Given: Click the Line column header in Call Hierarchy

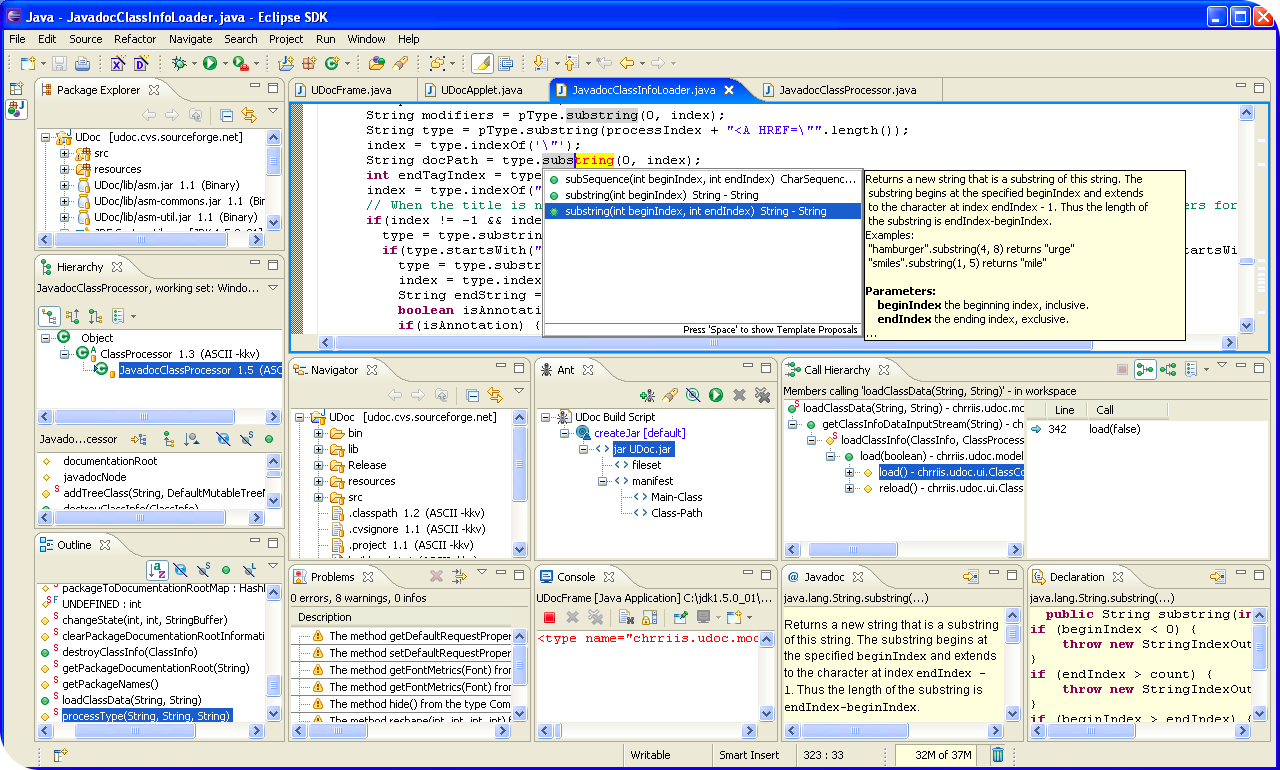Looking at the screenshot, I should (1065, 410).
